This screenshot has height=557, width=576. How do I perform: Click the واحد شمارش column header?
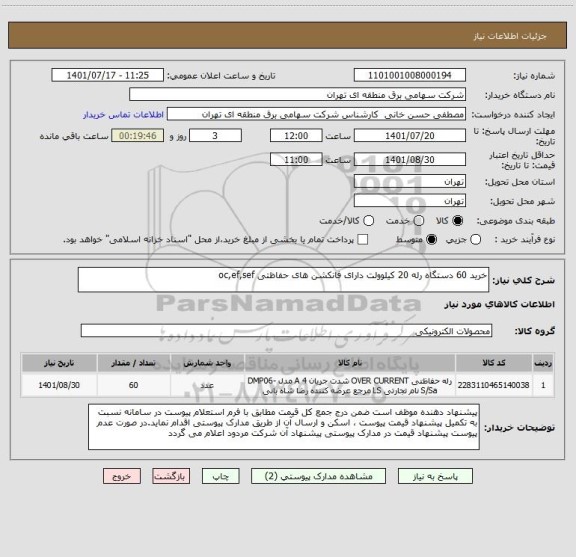click(207, 363)
